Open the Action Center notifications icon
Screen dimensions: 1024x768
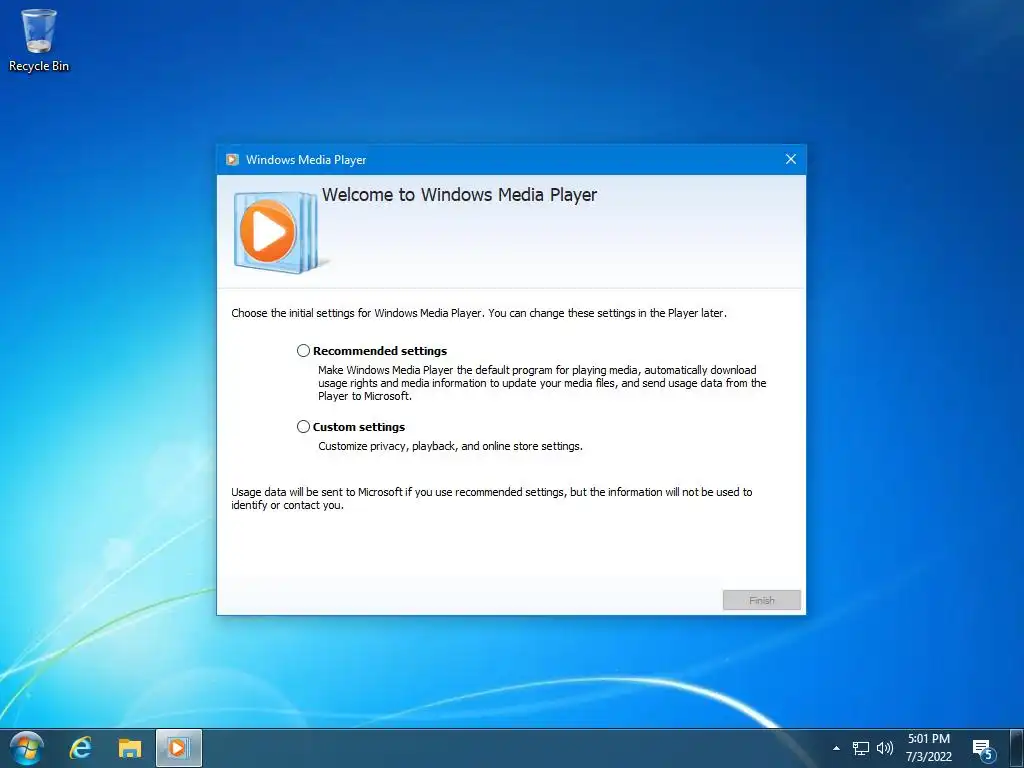click(984, 750)
